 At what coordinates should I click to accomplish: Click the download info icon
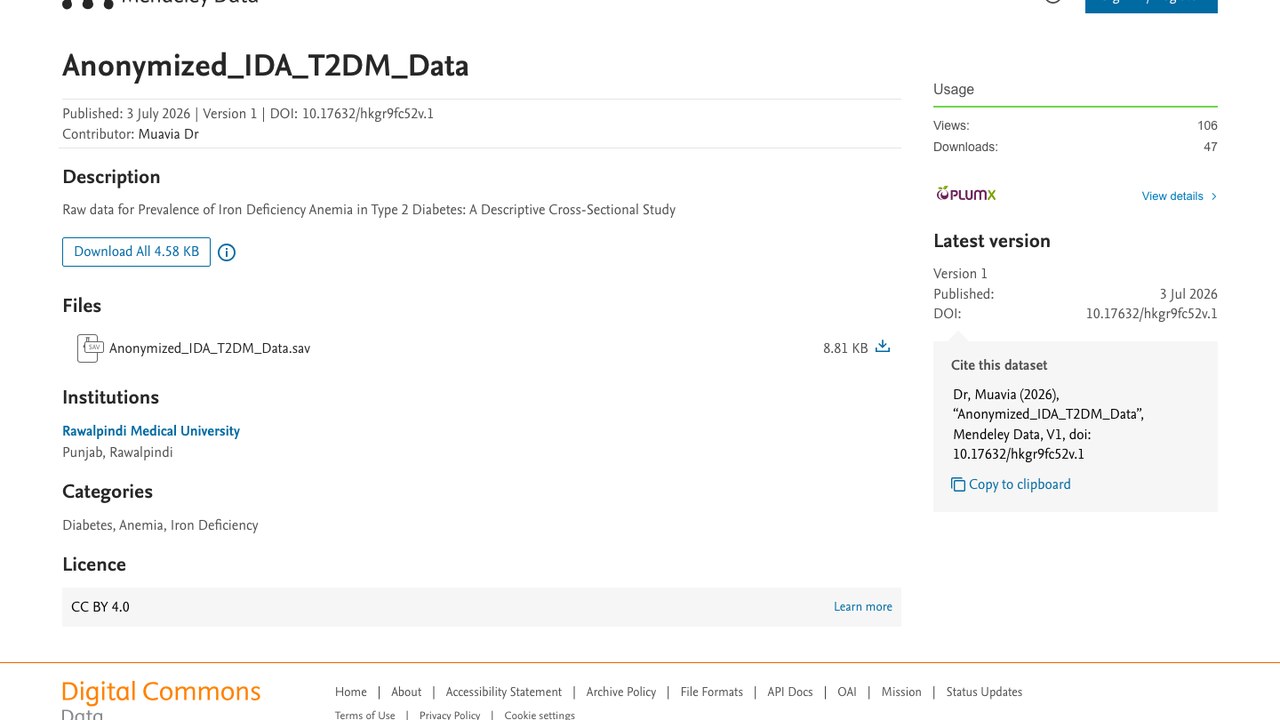[x=227, y=253]
